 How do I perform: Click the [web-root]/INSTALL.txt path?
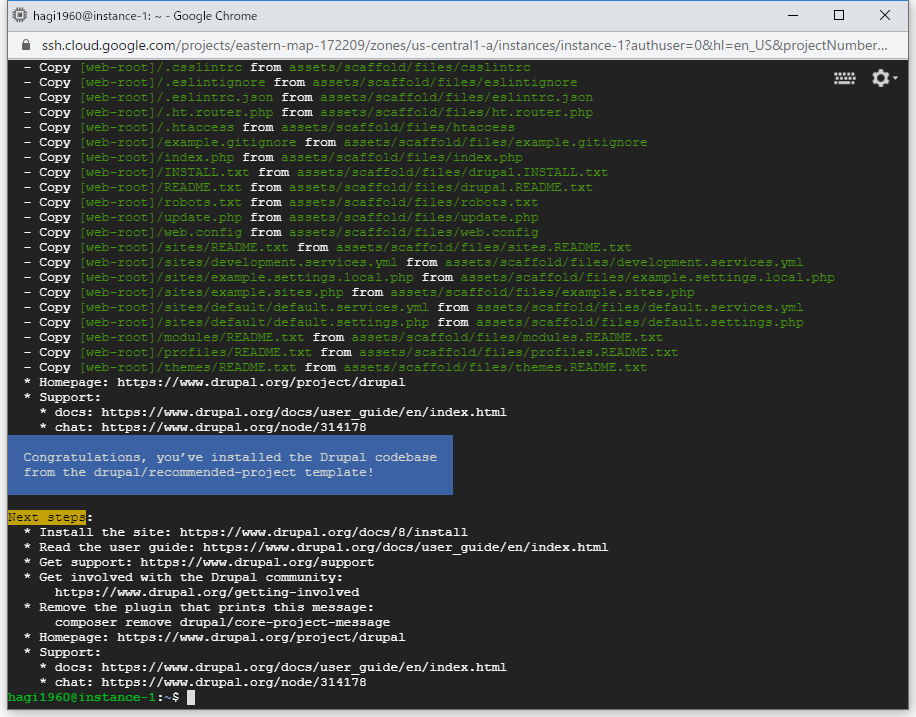[165, 172]
